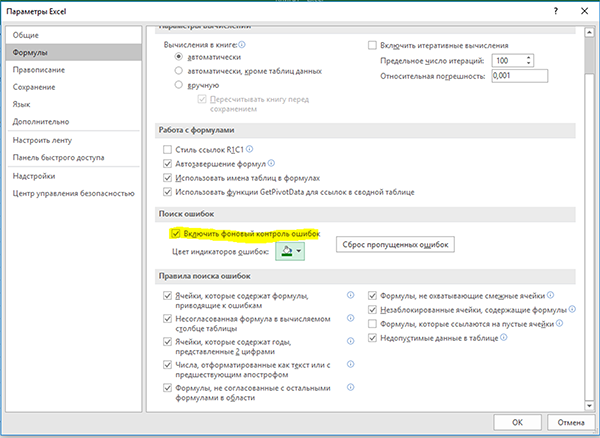
Task: Toggle GetPivotData functions checkbox
Action: (x=167, y=192)
